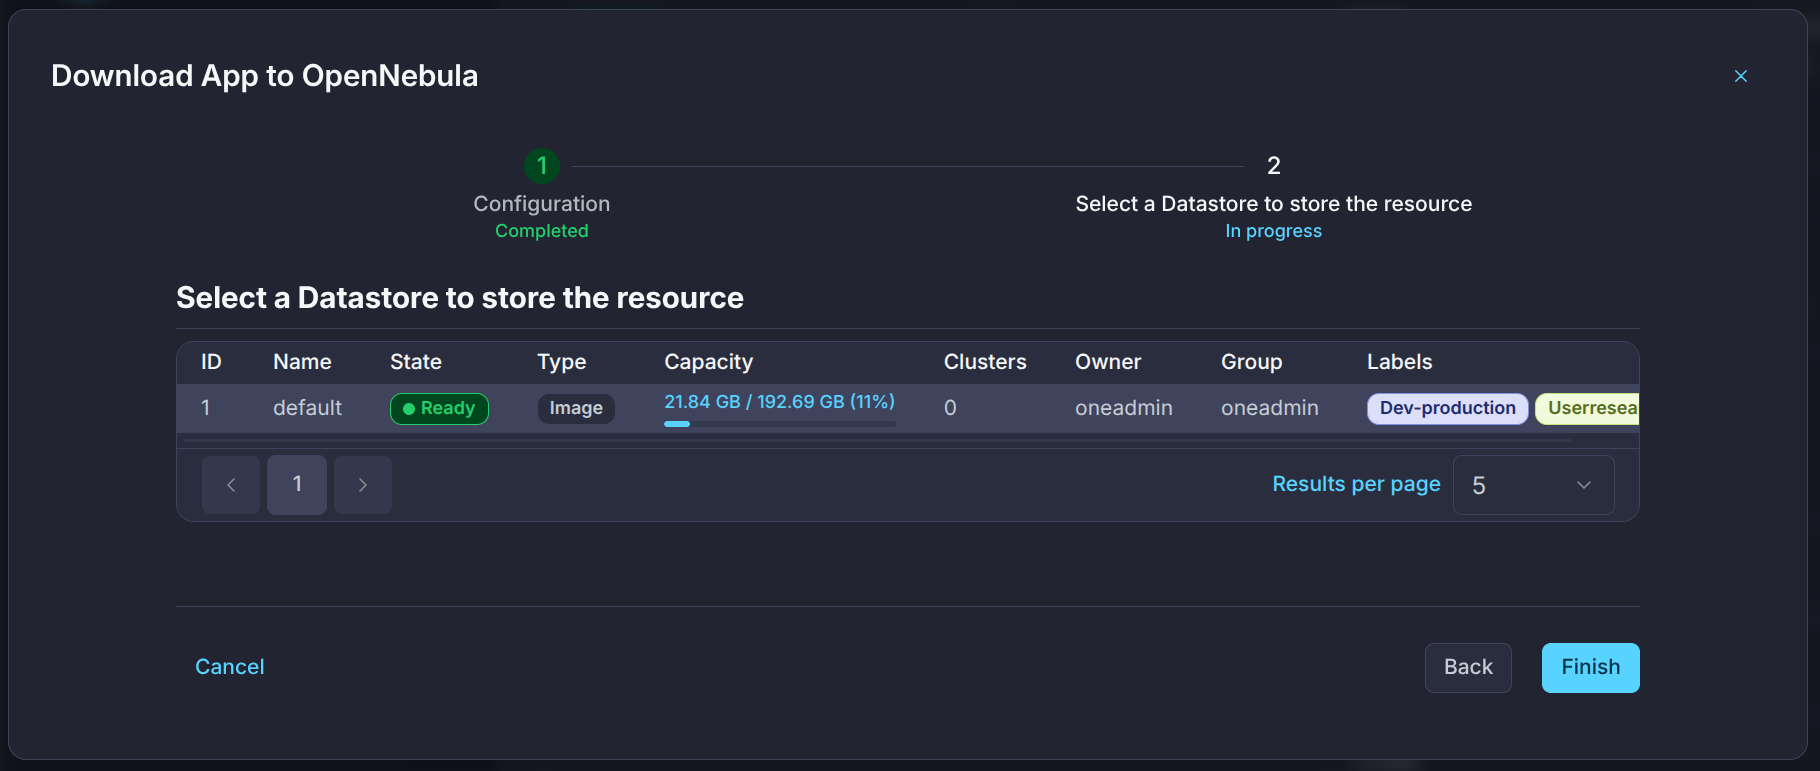Select the default datastore row name
Viewport: 1820px width, 771px height.
[x=307, y=408]
